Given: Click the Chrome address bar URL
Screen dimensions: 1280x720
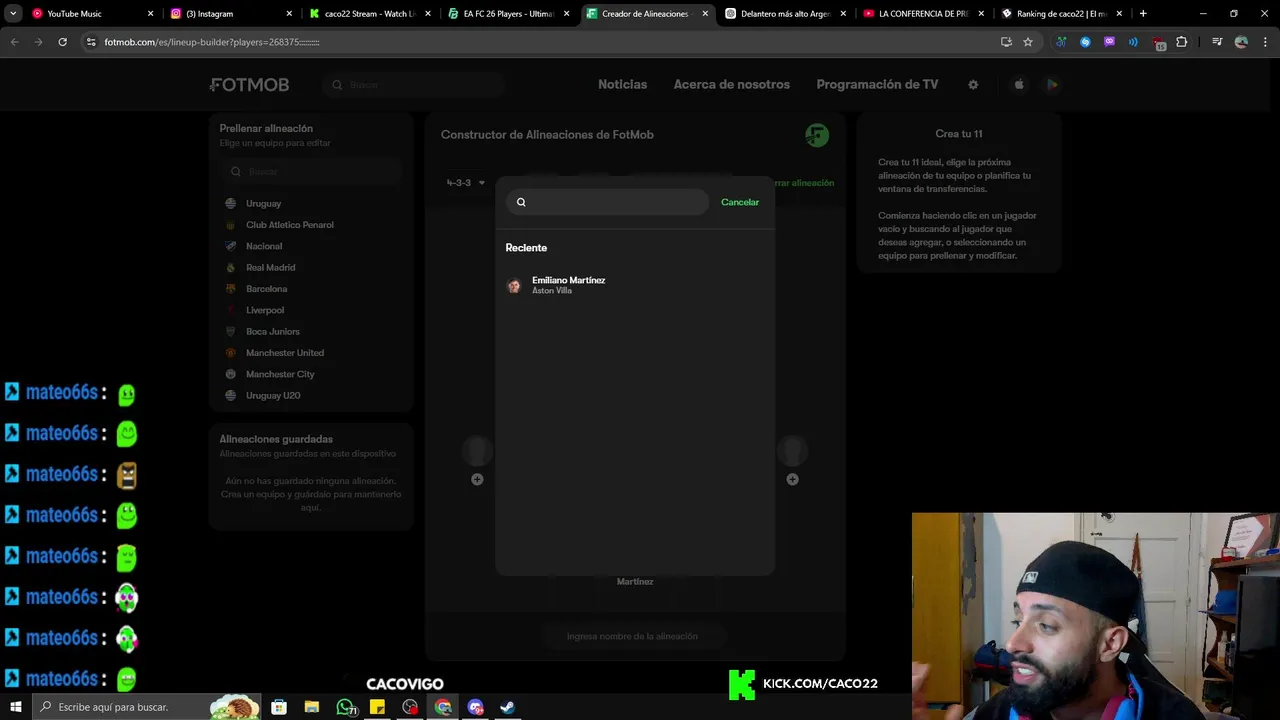Looking at the screenshot, I should (x=212, y=42).
